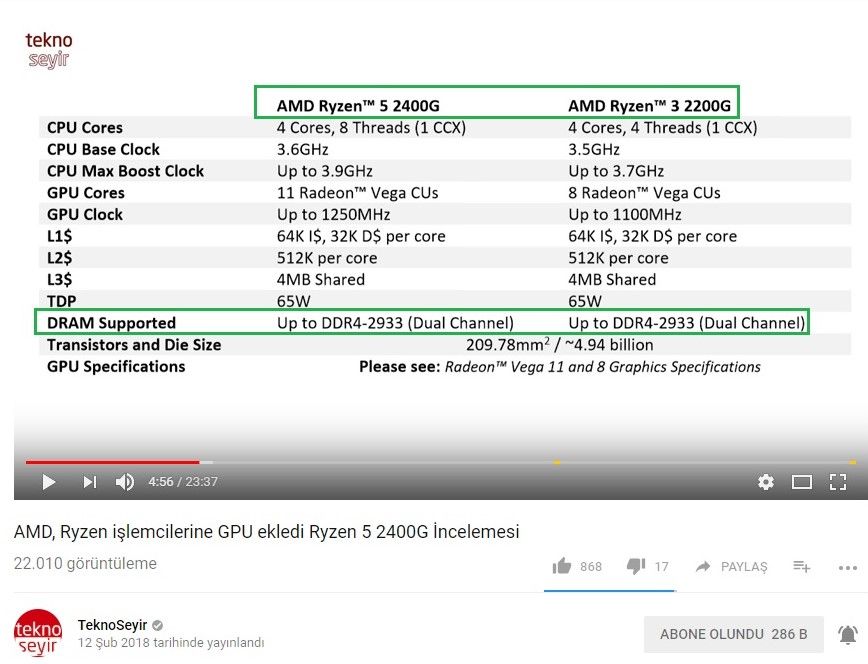
Task: Click the 12 Şub 2018 publish date
Action: click(171, 642)
